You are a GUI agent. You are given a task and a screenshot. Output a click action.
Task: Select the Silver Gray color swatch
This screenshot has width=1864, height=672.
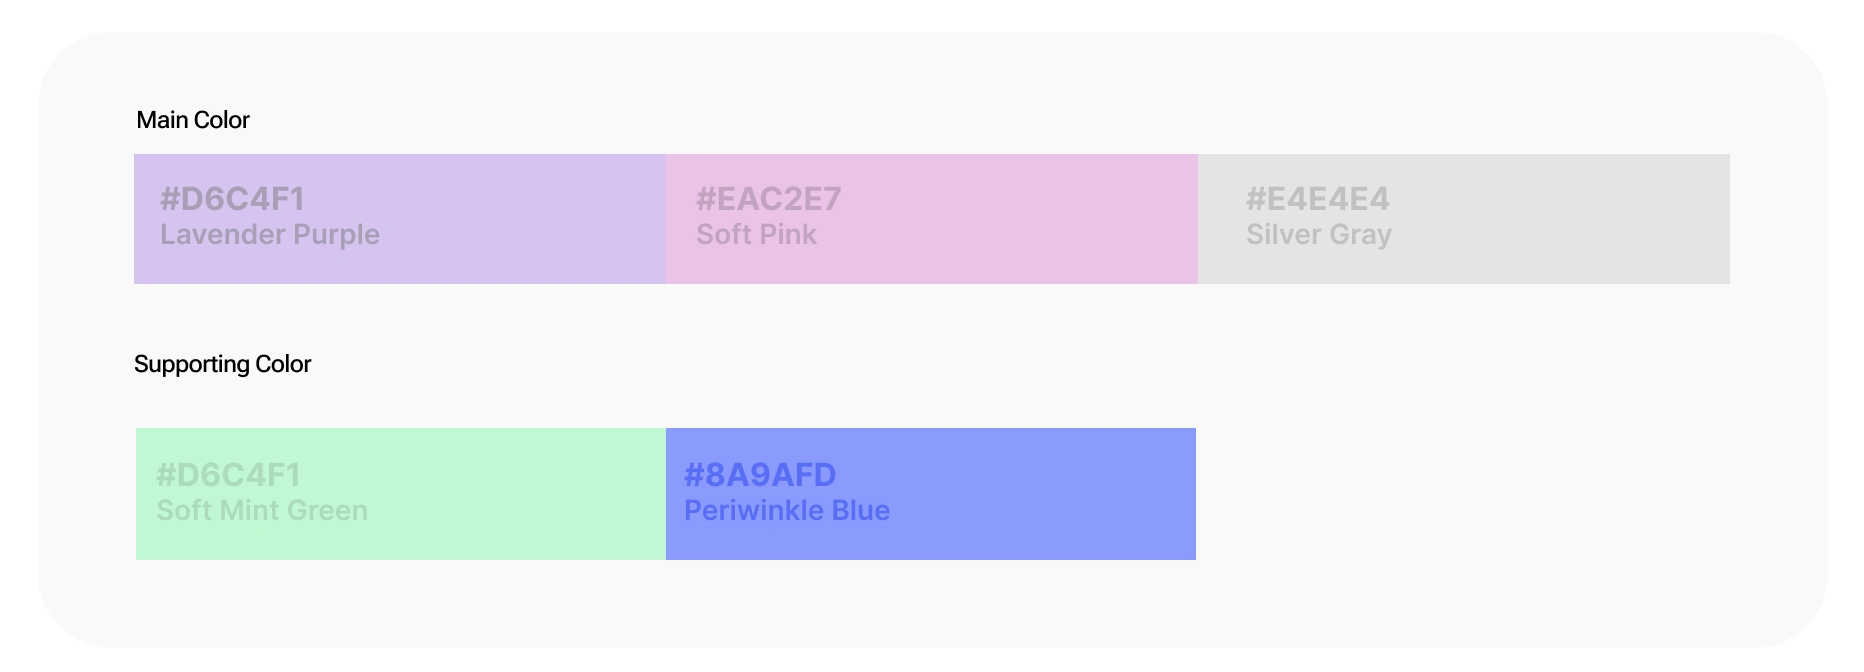(1464, 219)
